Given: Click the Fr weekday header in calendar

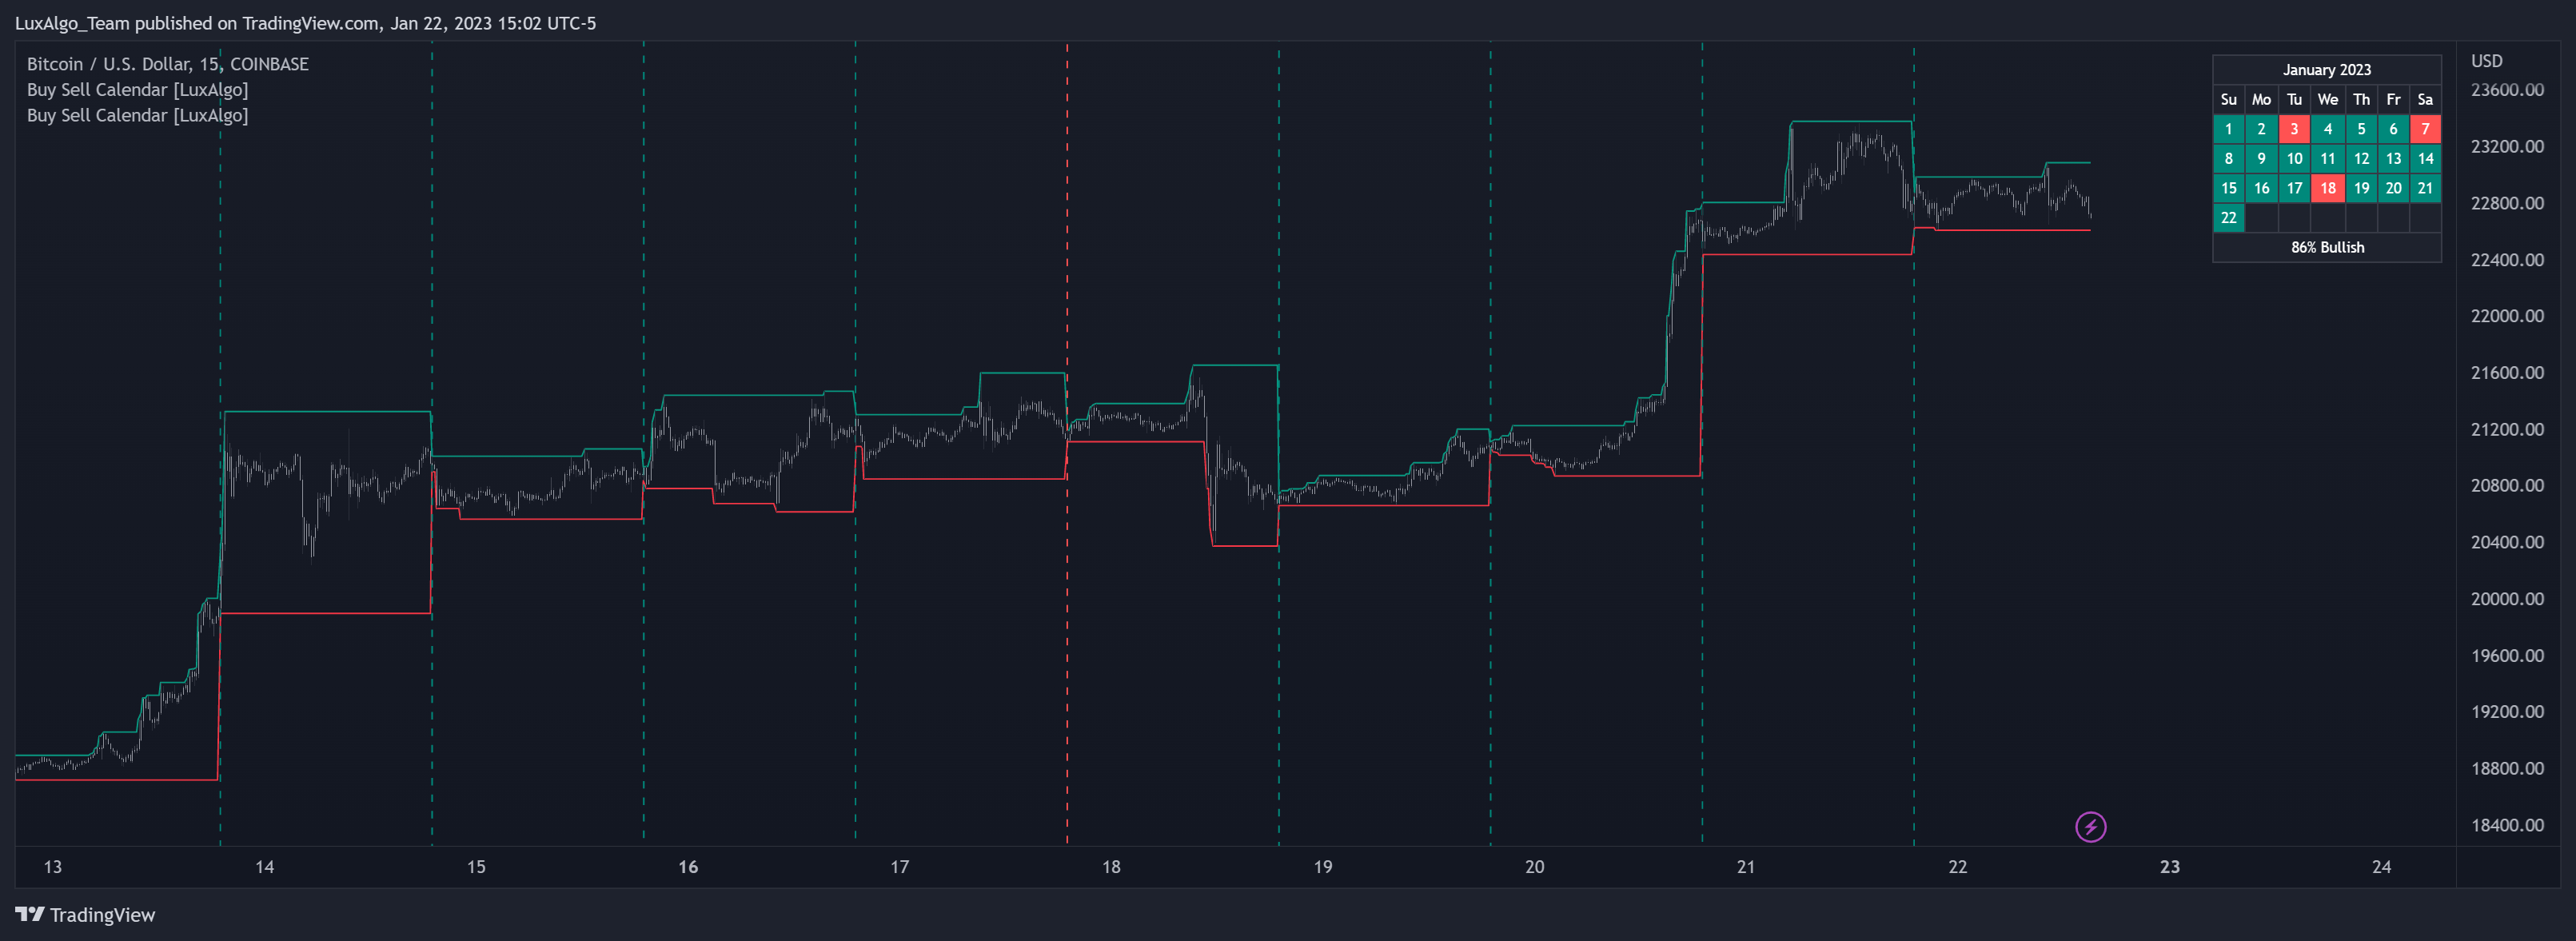Looking at the screenshot, I should (2393, 99).
